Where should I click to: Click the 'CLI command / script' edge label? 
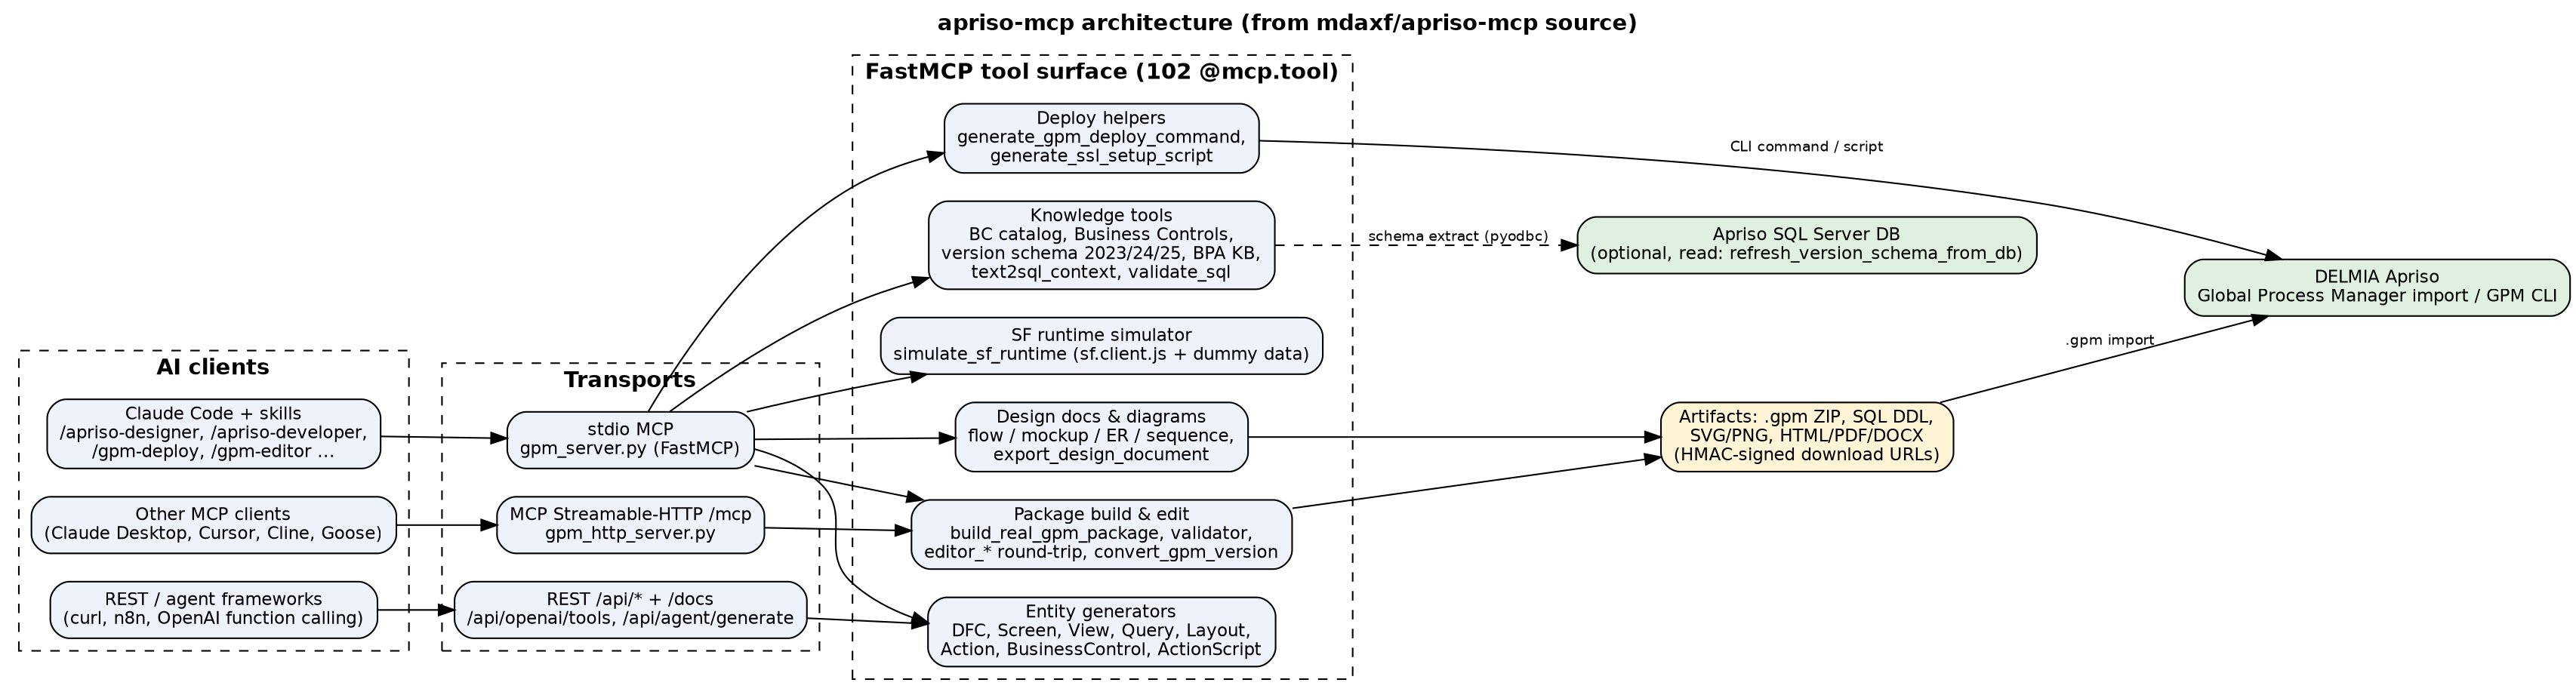pos(1806,147)
